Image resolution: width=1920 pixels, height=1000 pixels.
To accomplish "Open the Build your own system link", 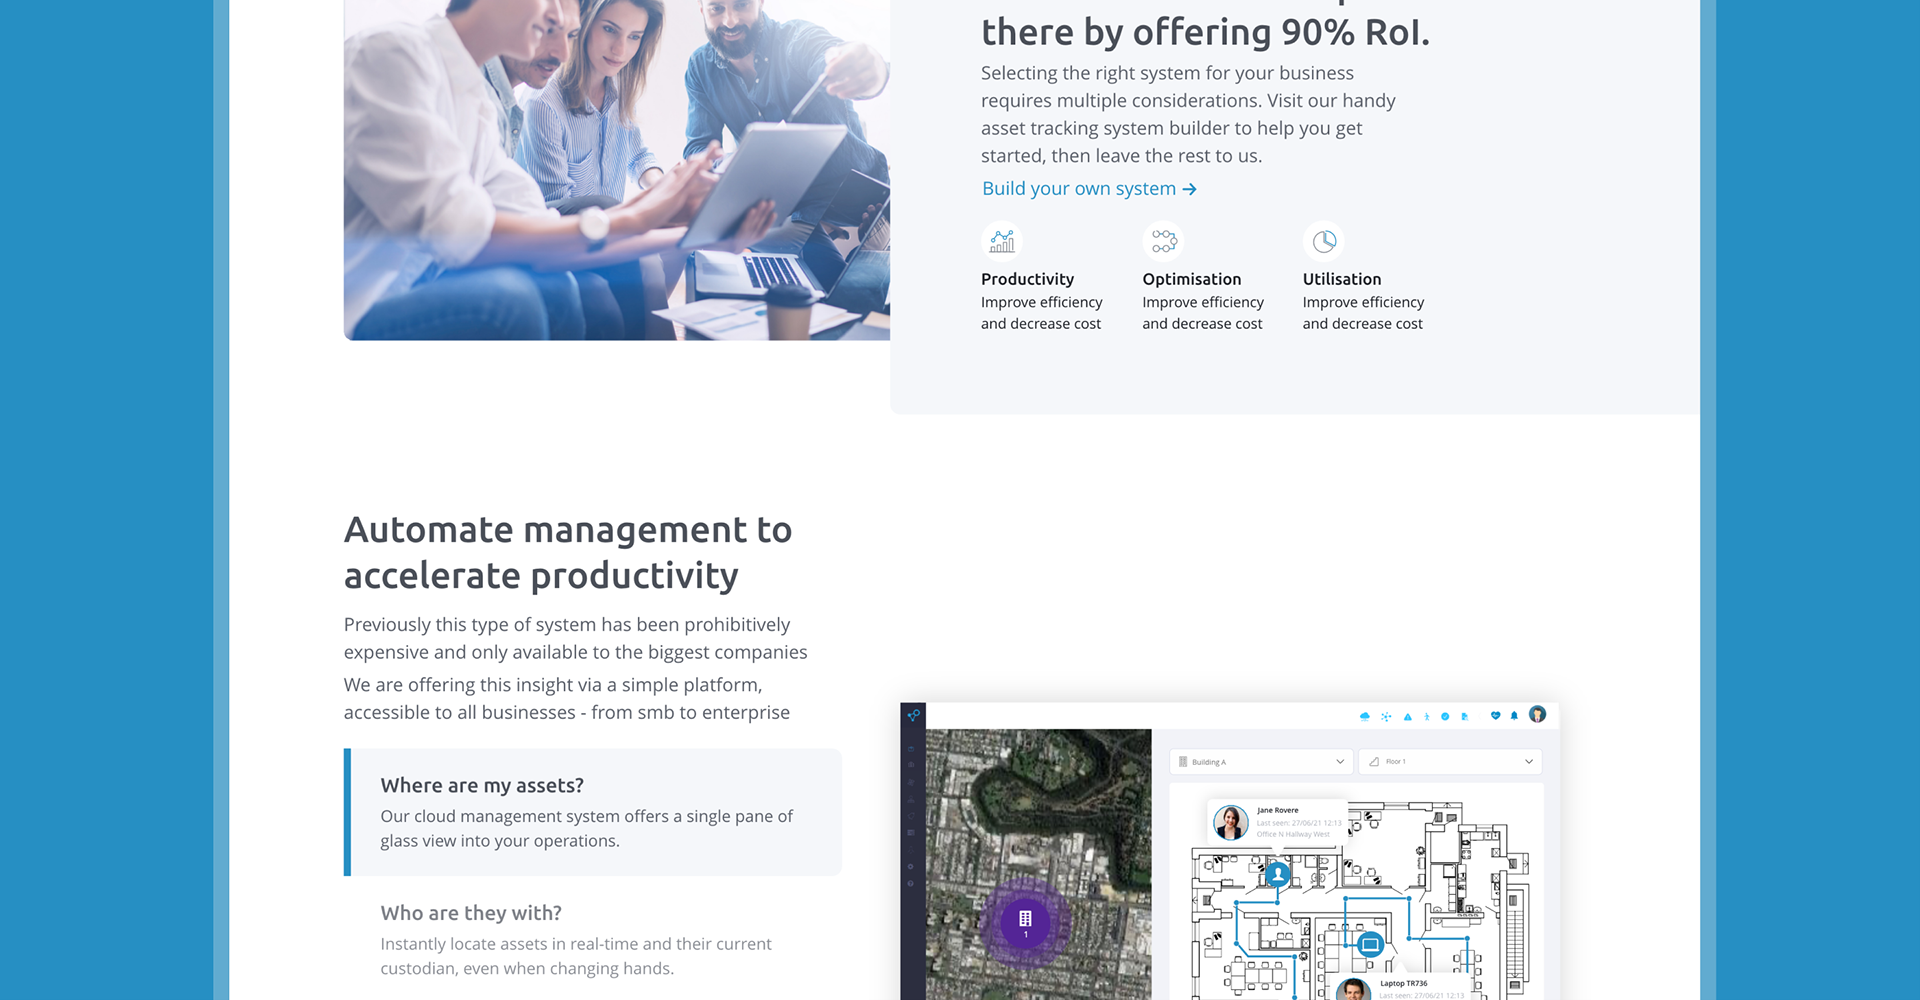I will pos(1089,189).
